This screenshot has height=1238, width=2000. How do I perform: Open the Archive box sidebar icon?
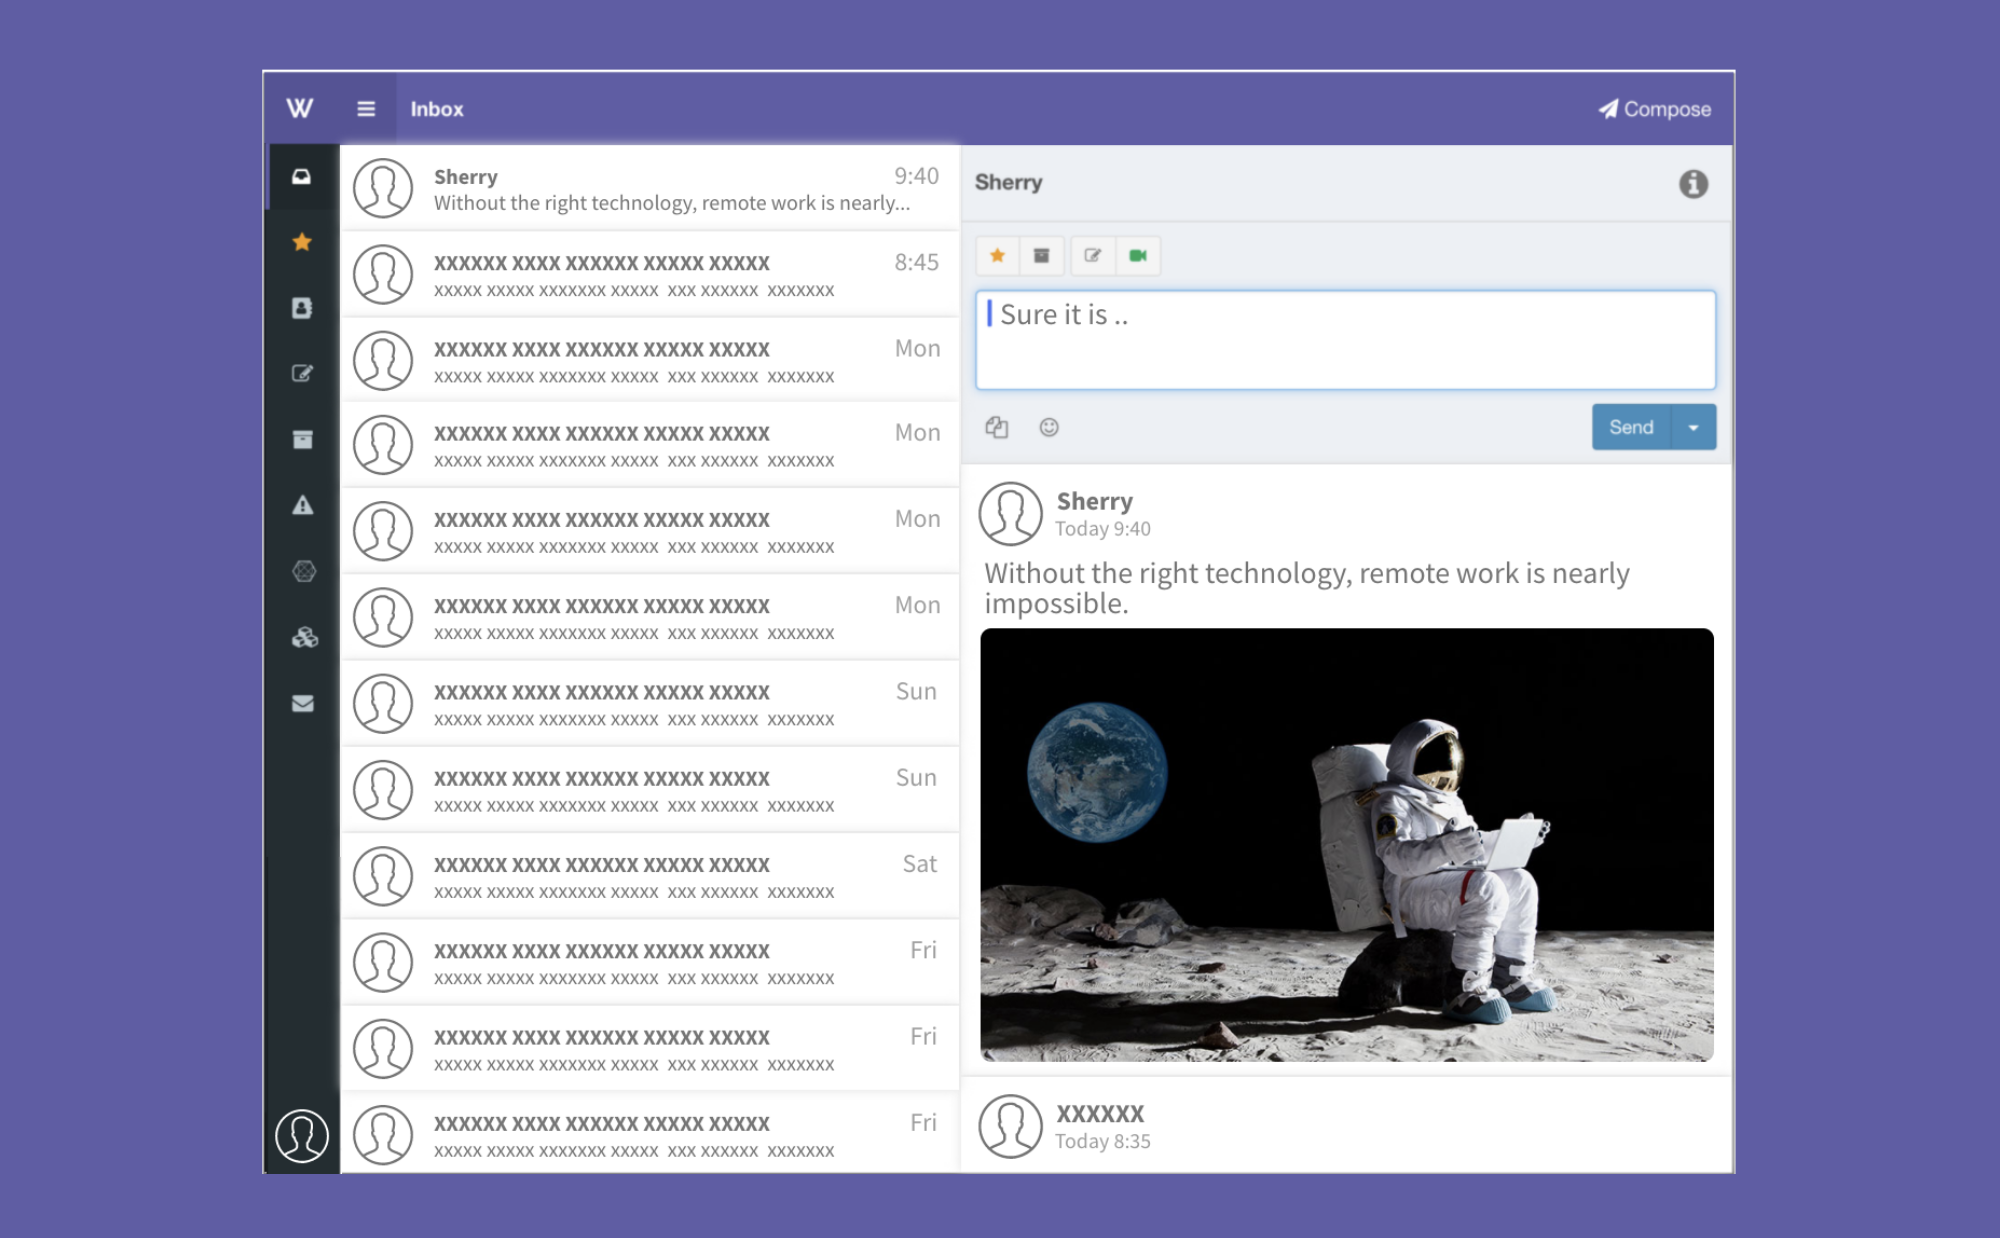(302, 439)
